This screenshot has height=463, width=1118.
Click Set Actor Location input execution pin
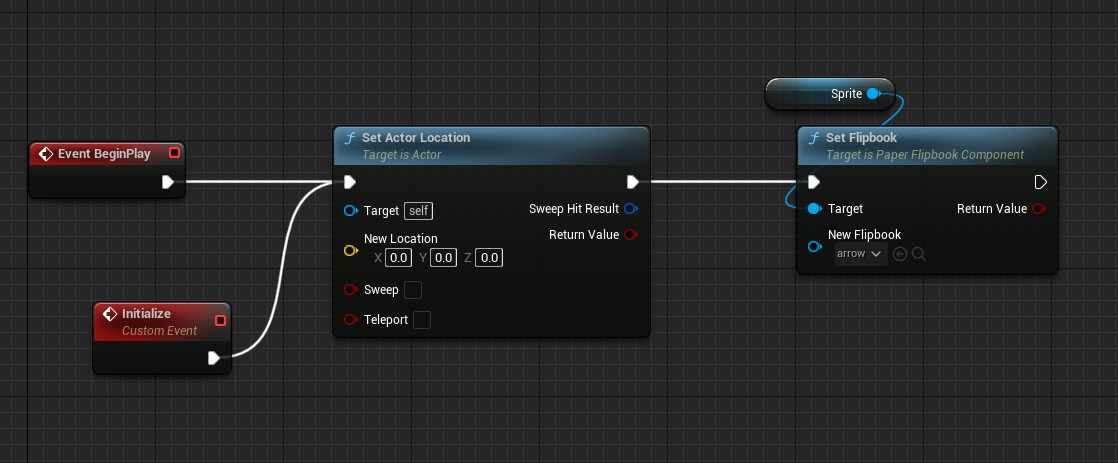[x=349, y=182]
